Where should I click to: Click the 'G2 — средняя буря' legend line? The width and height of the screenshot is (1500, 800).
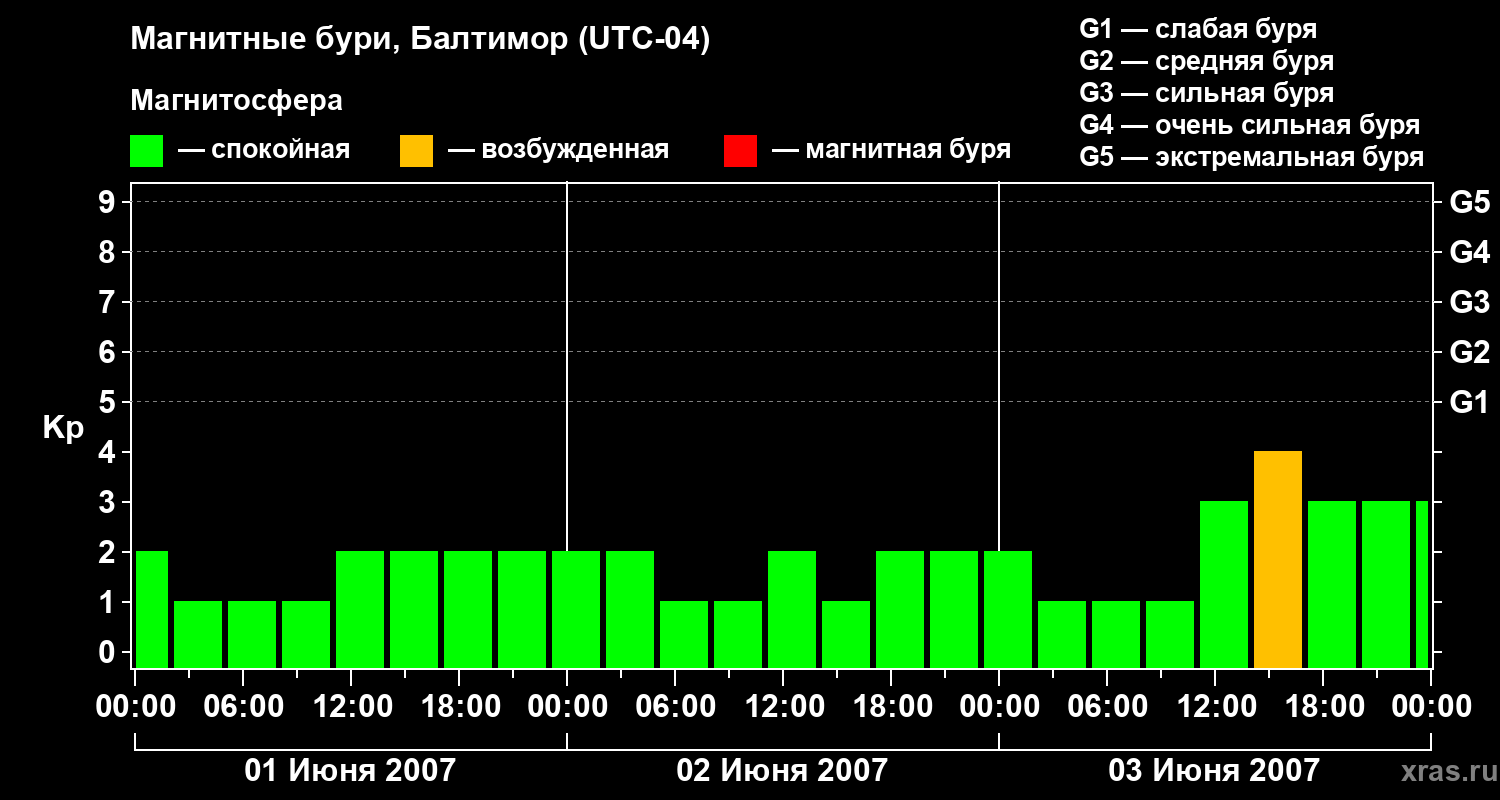coord(1206,61)
